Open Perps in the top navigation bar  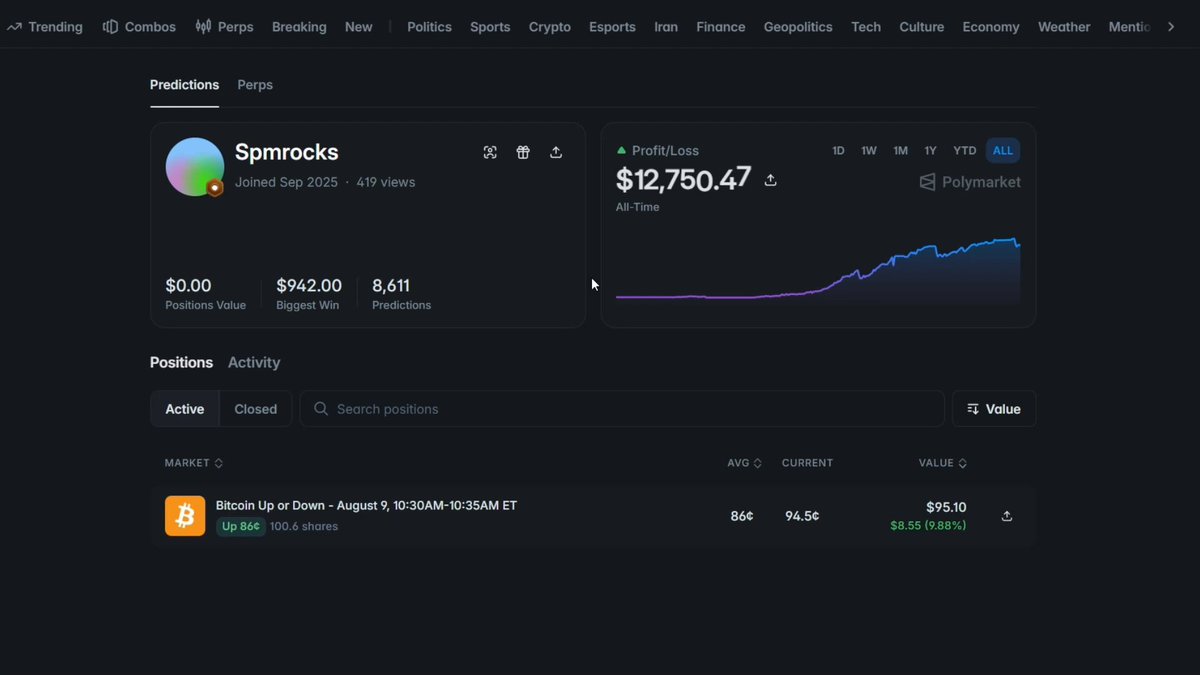point(224,27)
